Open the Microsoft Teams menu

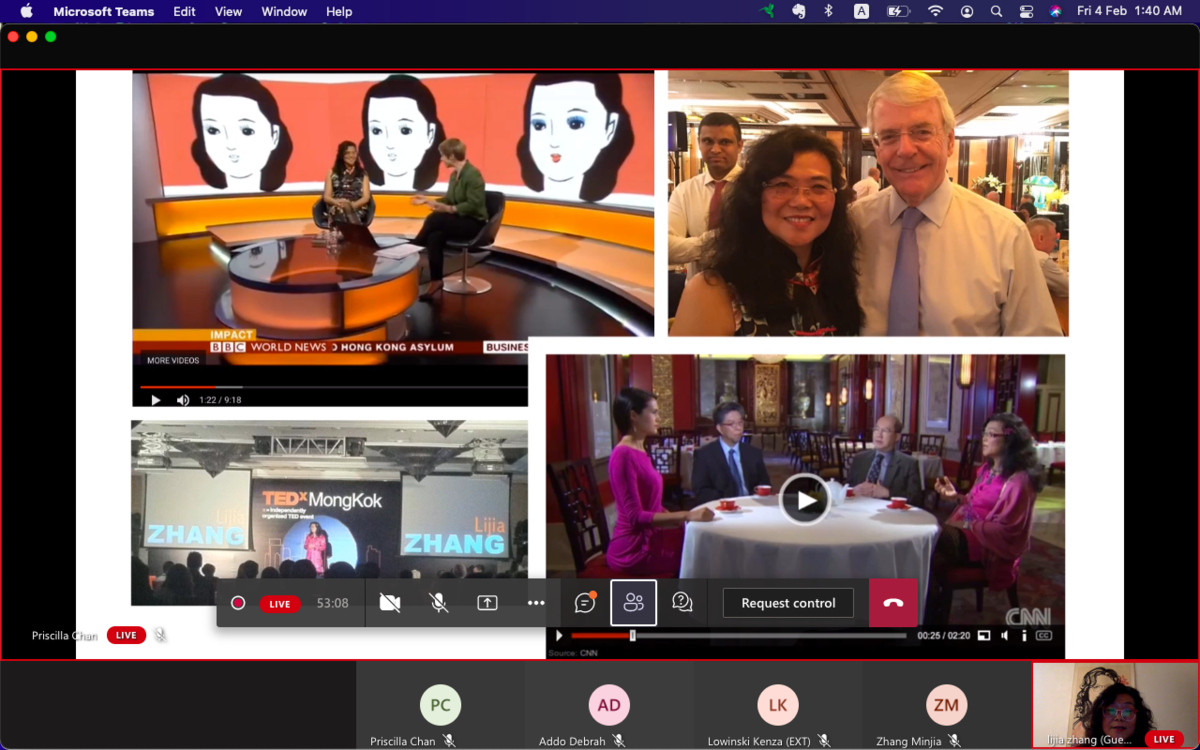click(104, 11)
